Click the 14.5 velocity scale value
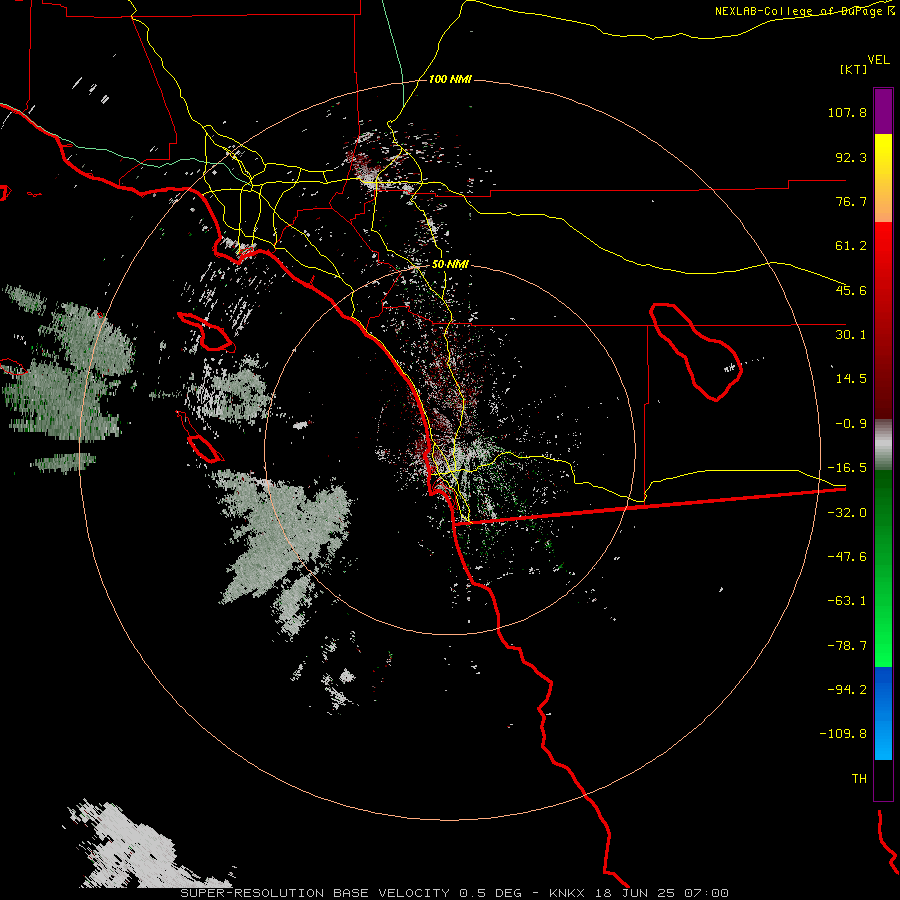Viewport: 900px width, 900px height. coord(851,379)
